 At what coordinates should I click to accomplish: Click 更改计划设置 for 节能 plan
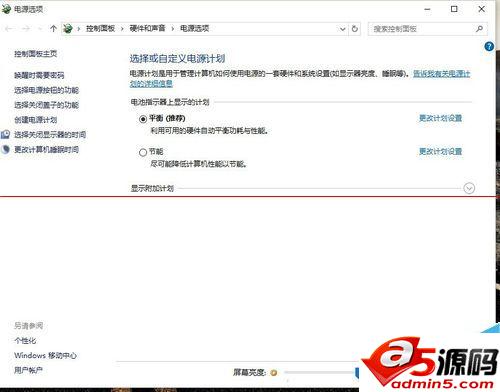point(440,151)
